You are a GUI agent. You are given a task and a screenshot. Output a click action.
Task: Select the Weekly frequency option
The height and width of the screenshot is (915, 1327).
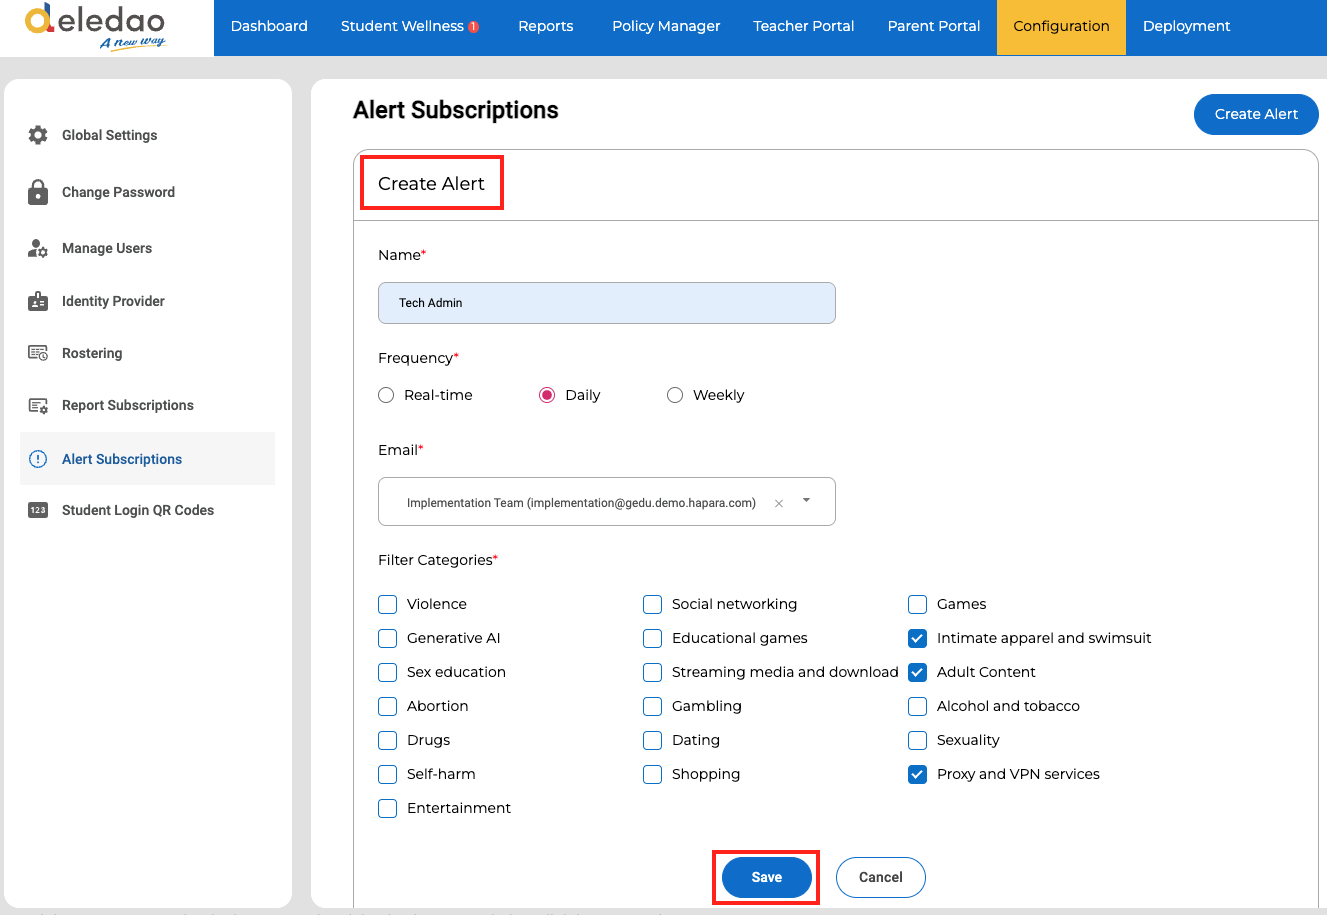click(x=675, y=395)
